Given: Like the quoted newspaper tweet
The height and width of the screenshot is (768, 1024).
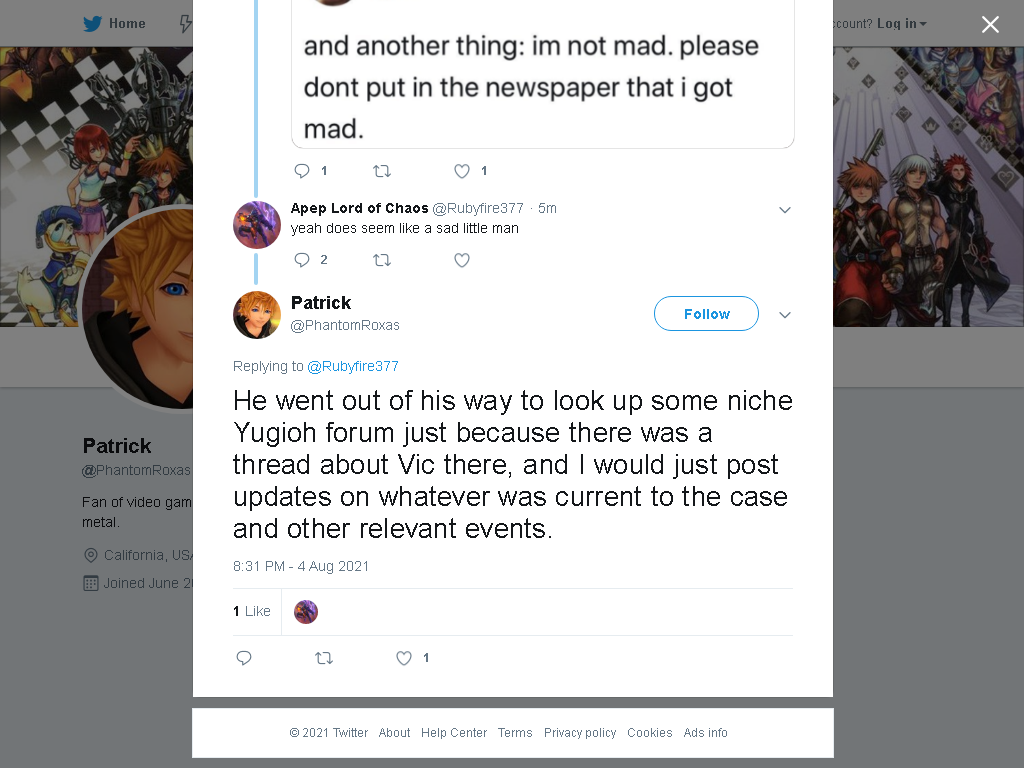Looking at the screenshot, I should (x=462, y=171).
